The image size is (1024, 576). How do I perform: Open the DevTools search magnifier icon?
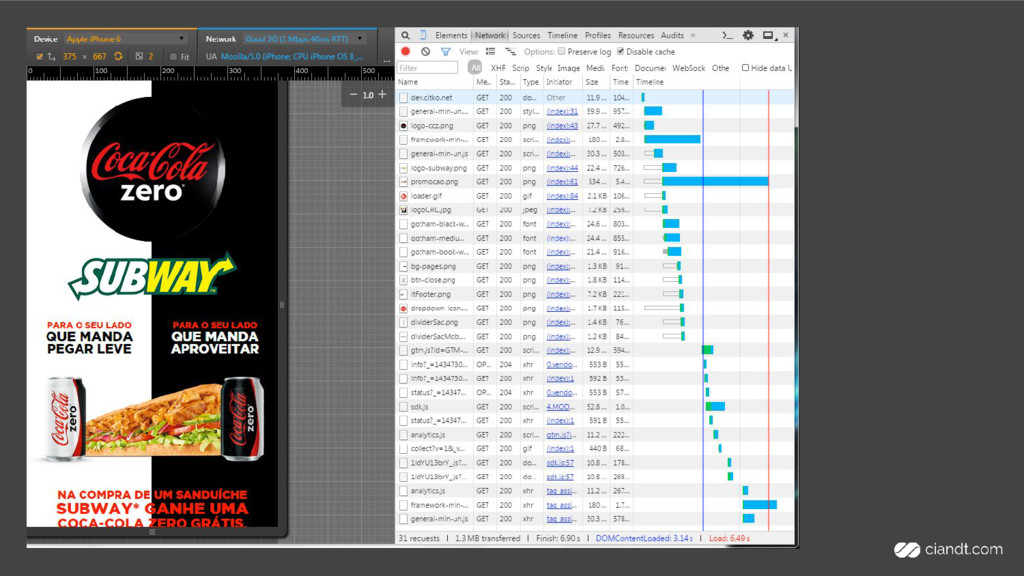406,35
